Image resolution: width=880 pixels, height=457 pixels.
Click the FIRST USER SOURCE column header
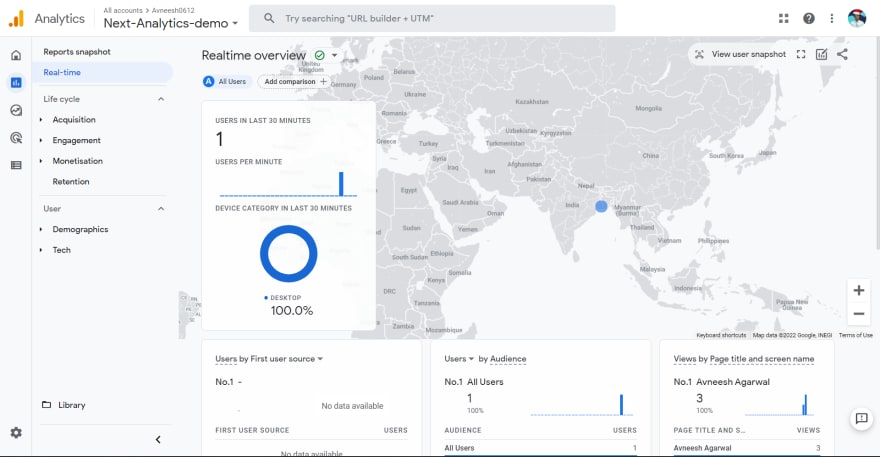(x=252, y=431)
